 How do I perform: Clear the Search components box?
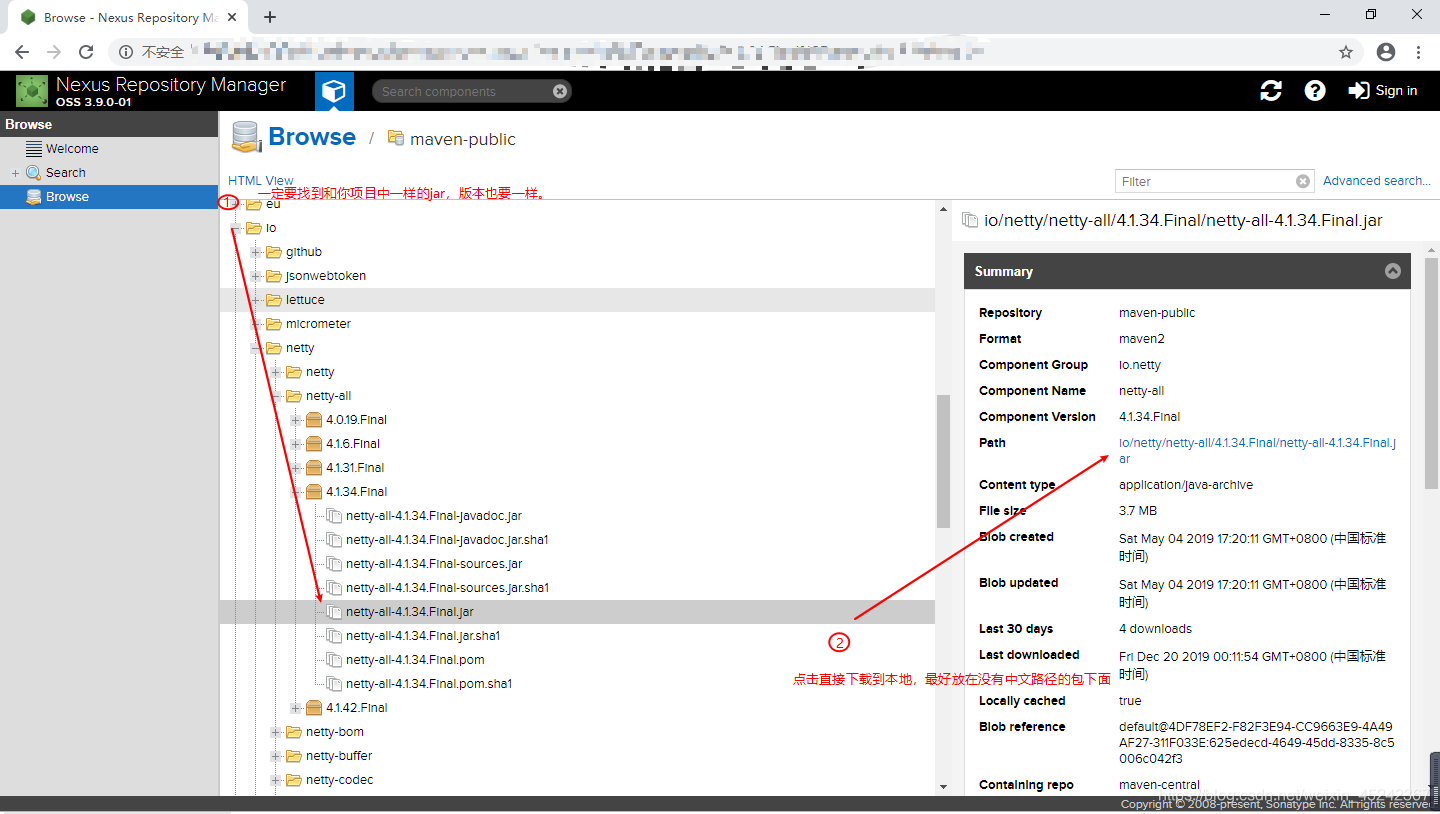pyautogui.click(x=560, y=91)
